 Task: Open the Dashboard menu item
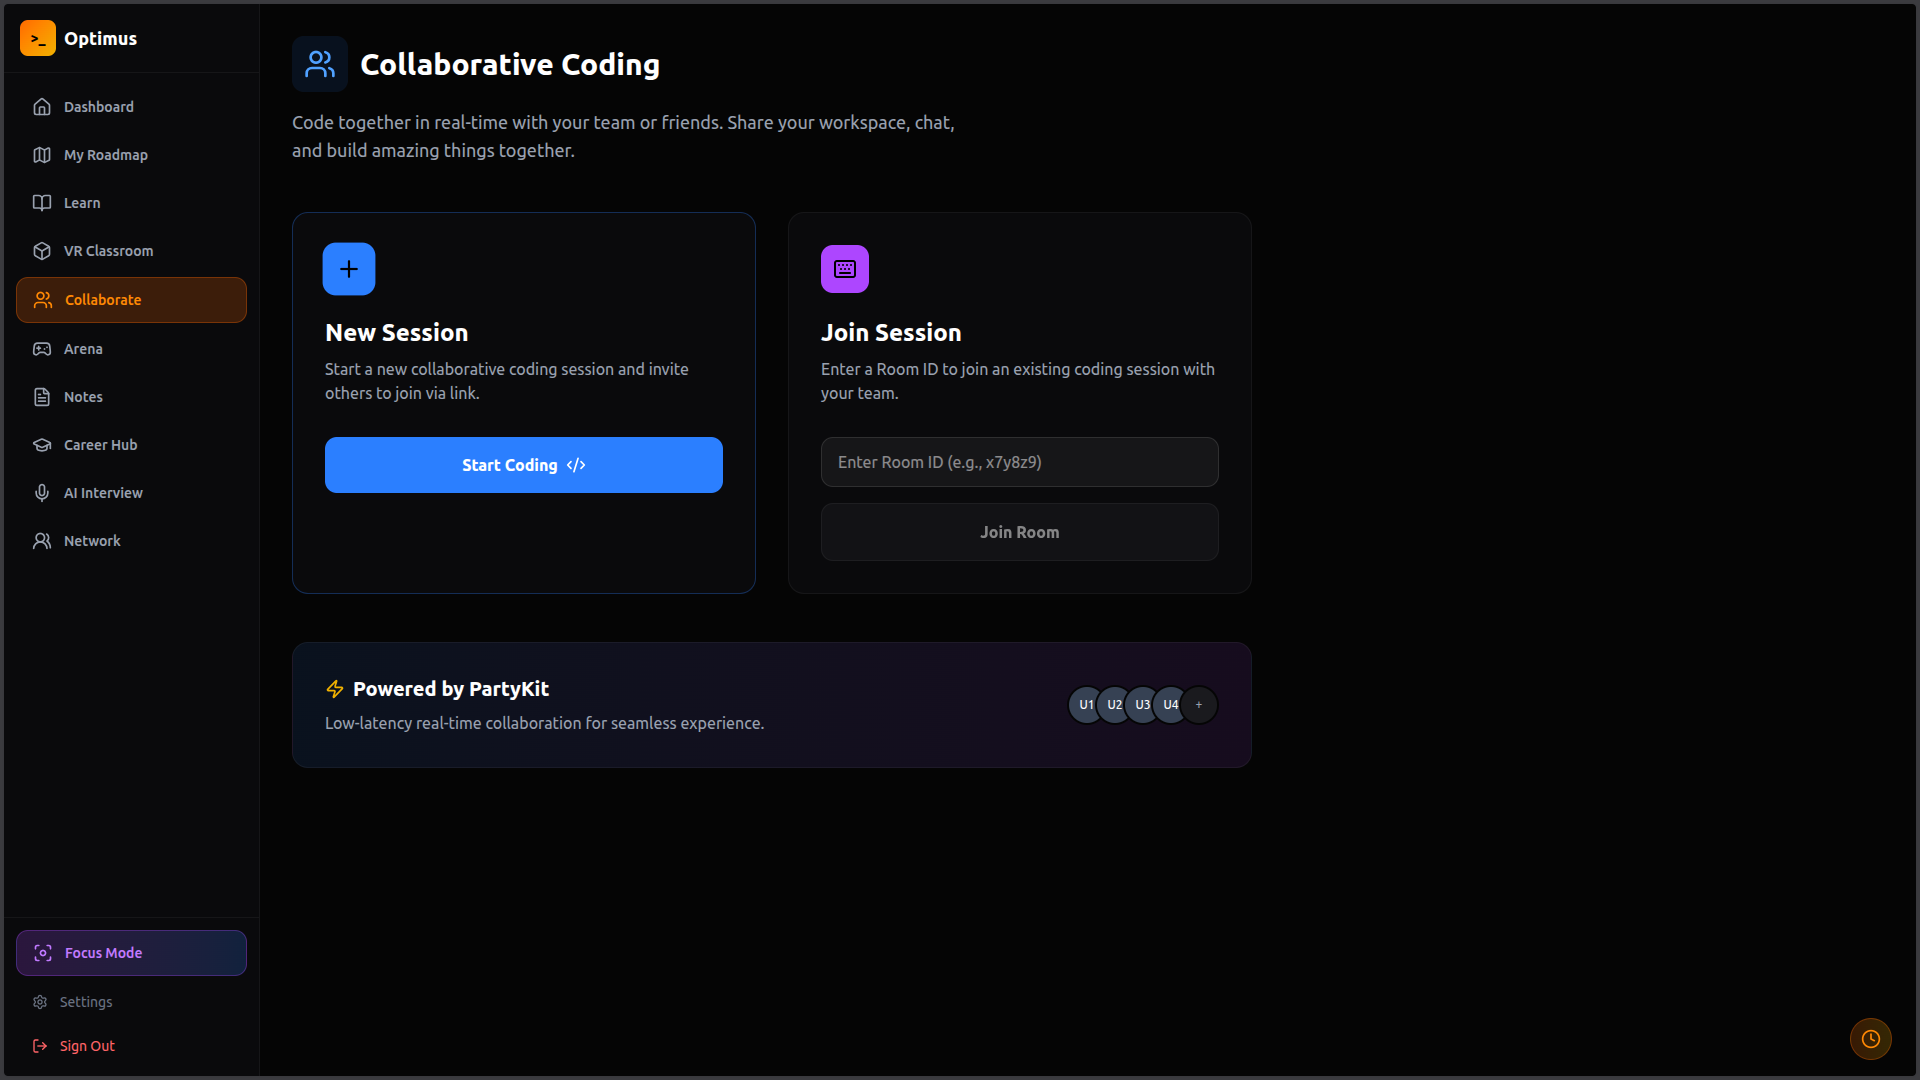click(98, 107)
